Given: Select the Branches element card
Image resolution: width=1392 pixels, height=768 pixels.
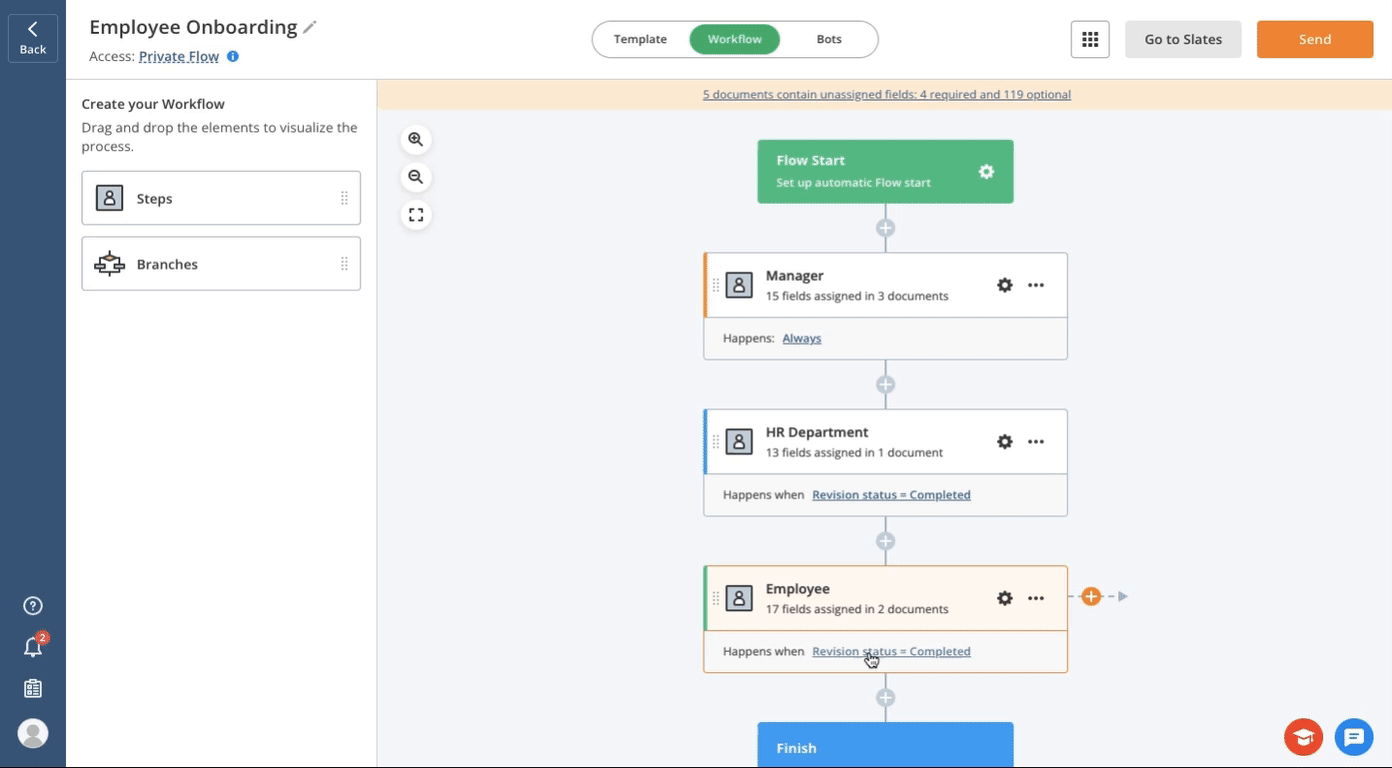Looking at the screenshot, I should (x=221, y=264).
